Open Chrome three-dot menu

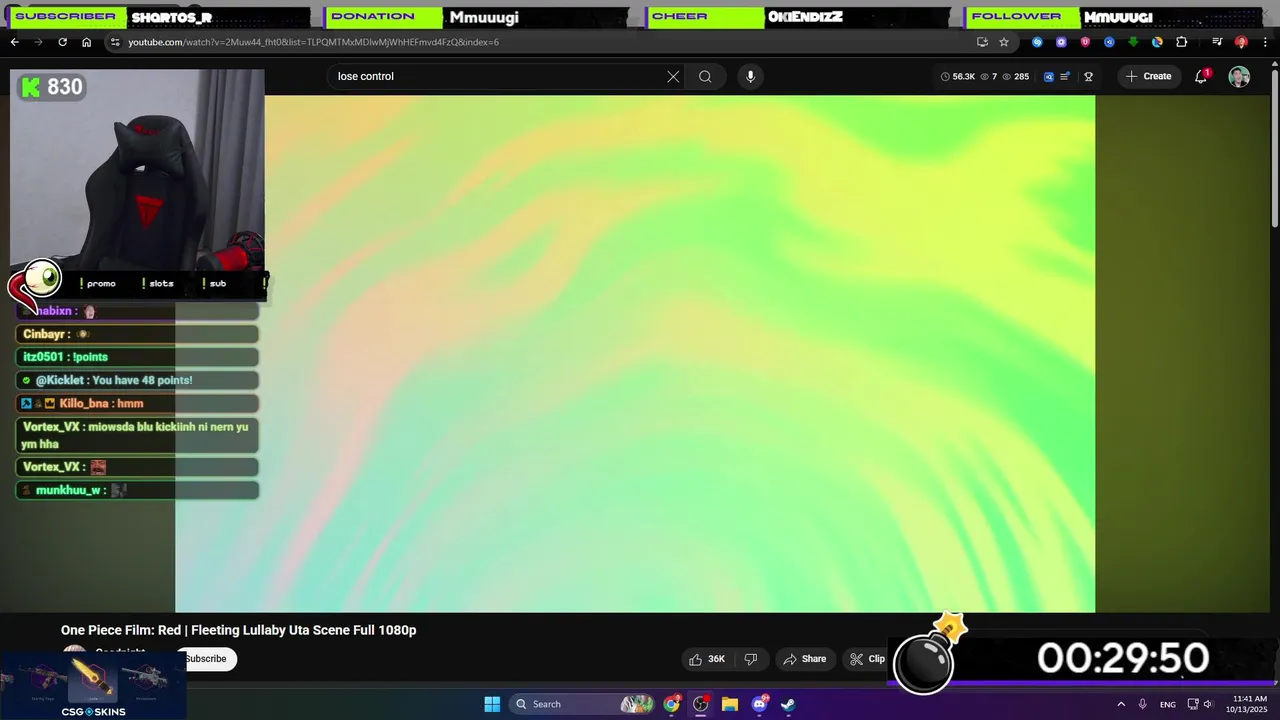[1263, 42]
